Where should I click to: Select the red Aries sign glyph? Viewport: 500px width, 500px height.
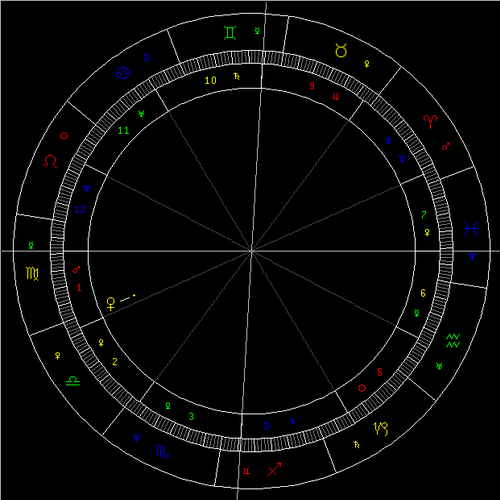(x=430, y=122)
